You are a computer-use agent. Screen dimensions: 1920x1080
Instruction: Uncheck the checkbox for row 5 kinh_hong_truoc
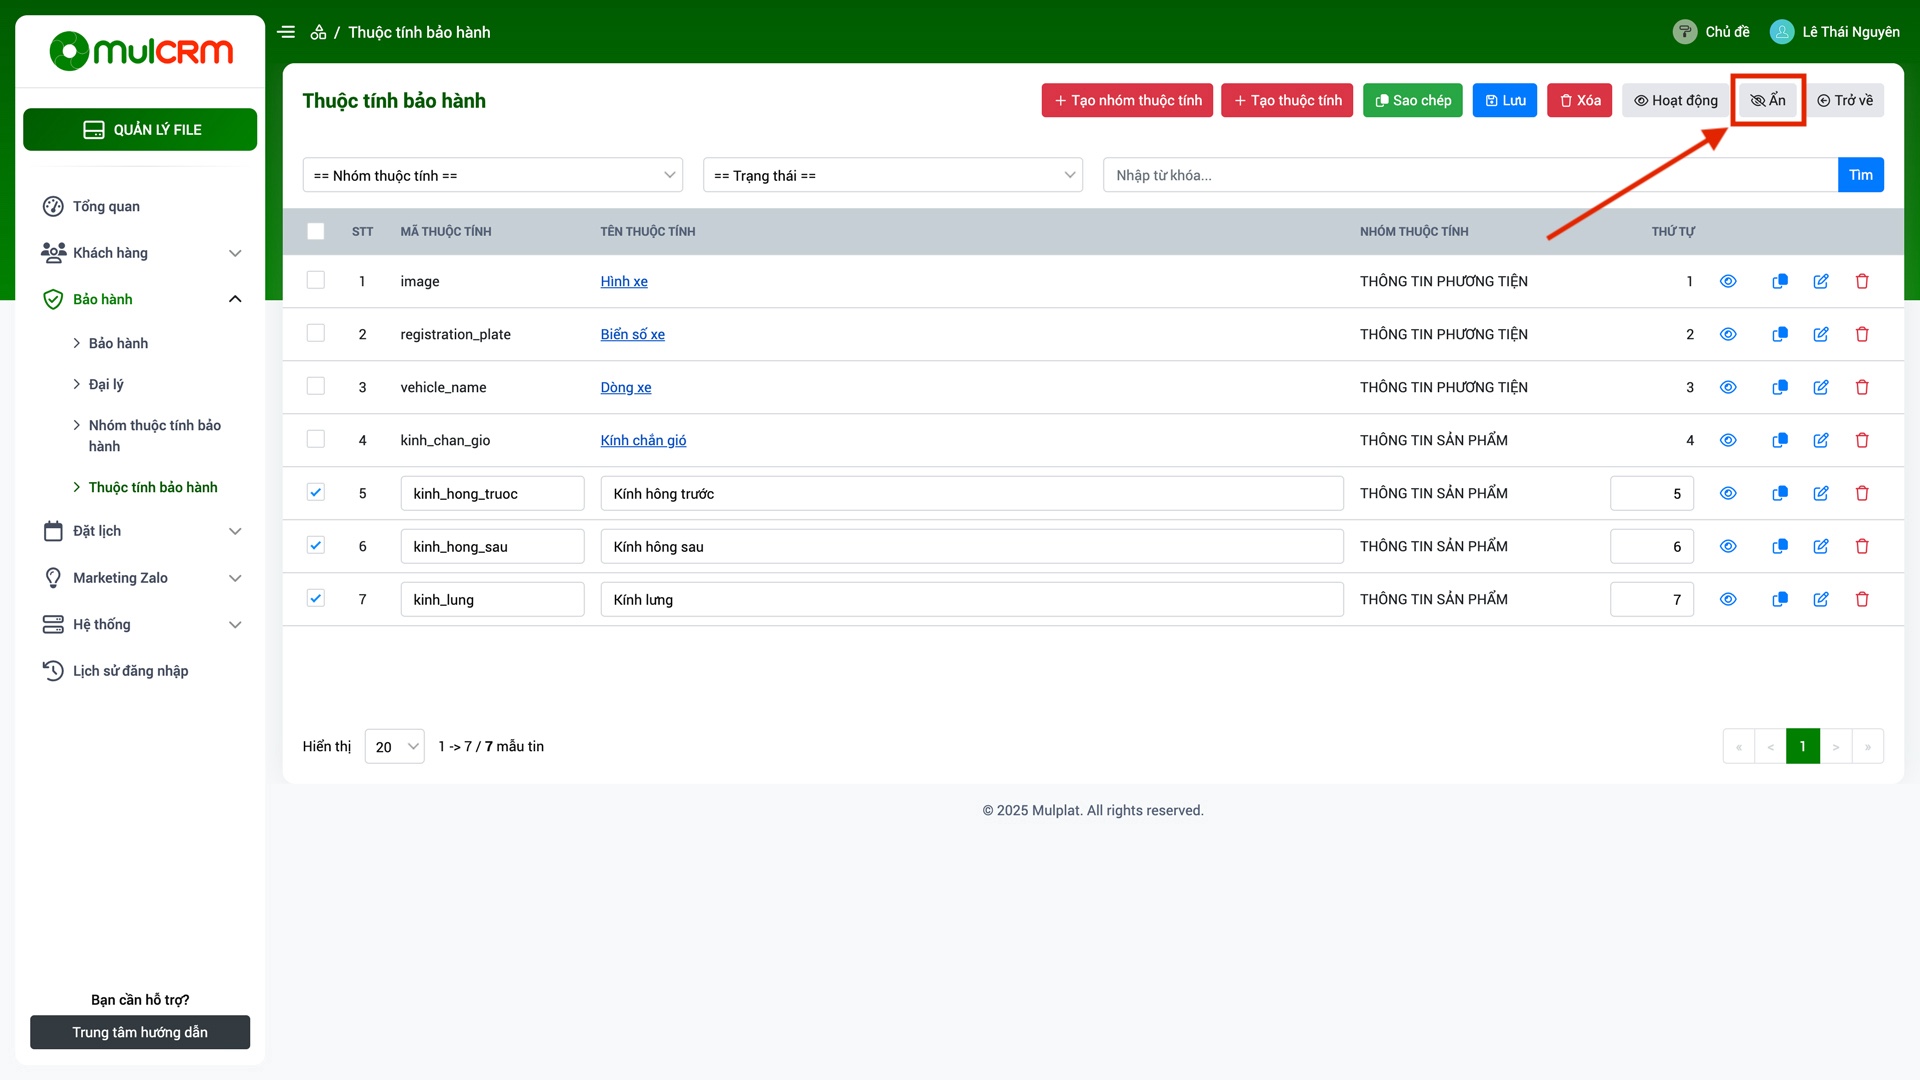coord(315,492)
